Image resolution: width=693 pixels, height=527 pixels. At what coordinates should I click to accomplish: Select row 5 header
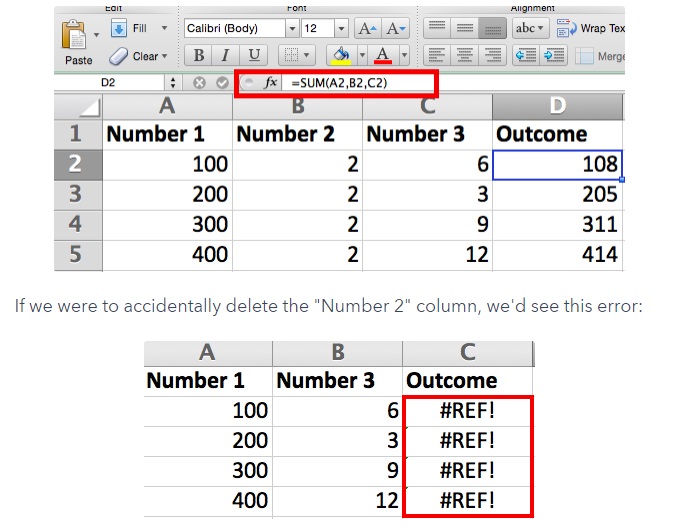point(78,255)
